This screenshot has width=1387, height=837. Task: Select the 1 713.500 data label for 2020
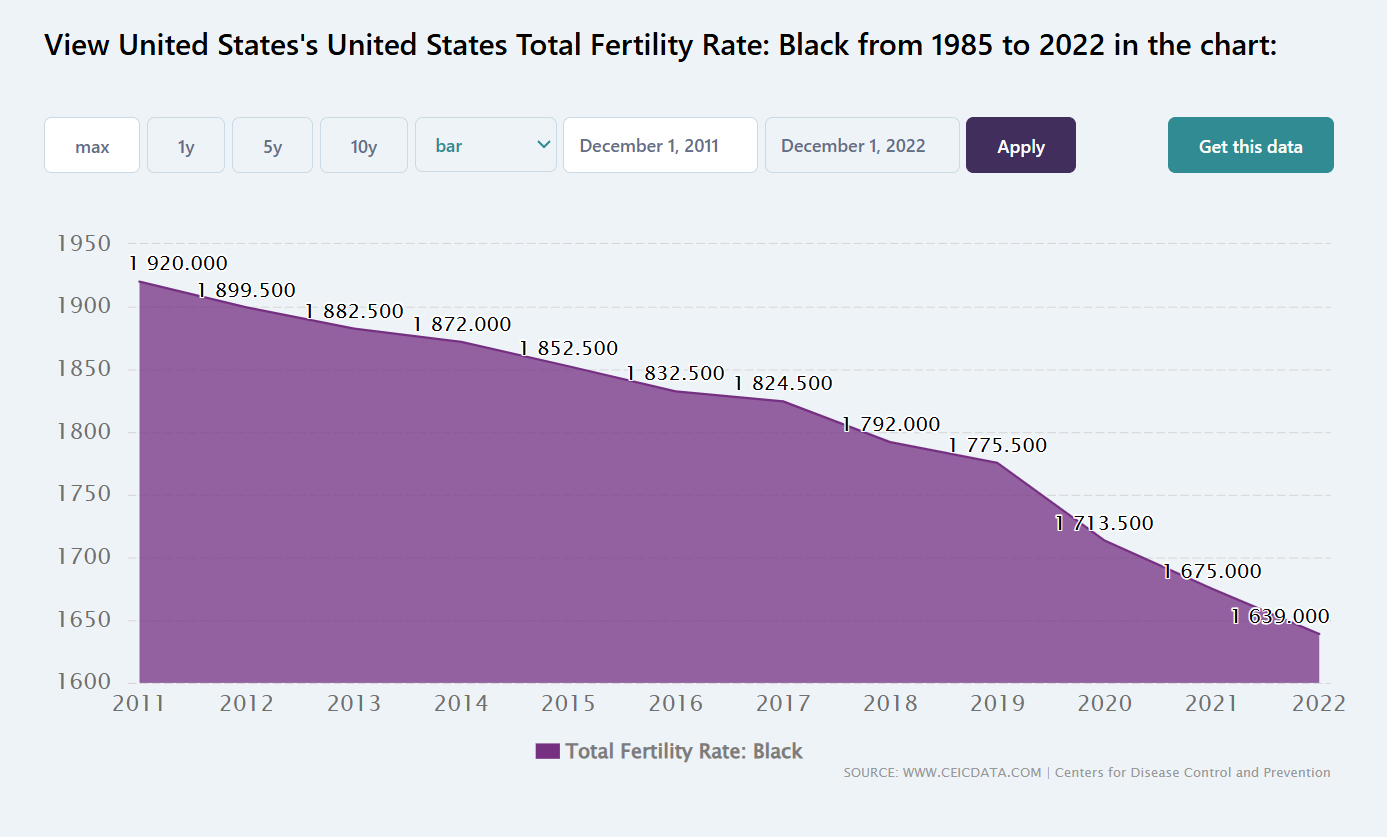(x=1104, y=523)
